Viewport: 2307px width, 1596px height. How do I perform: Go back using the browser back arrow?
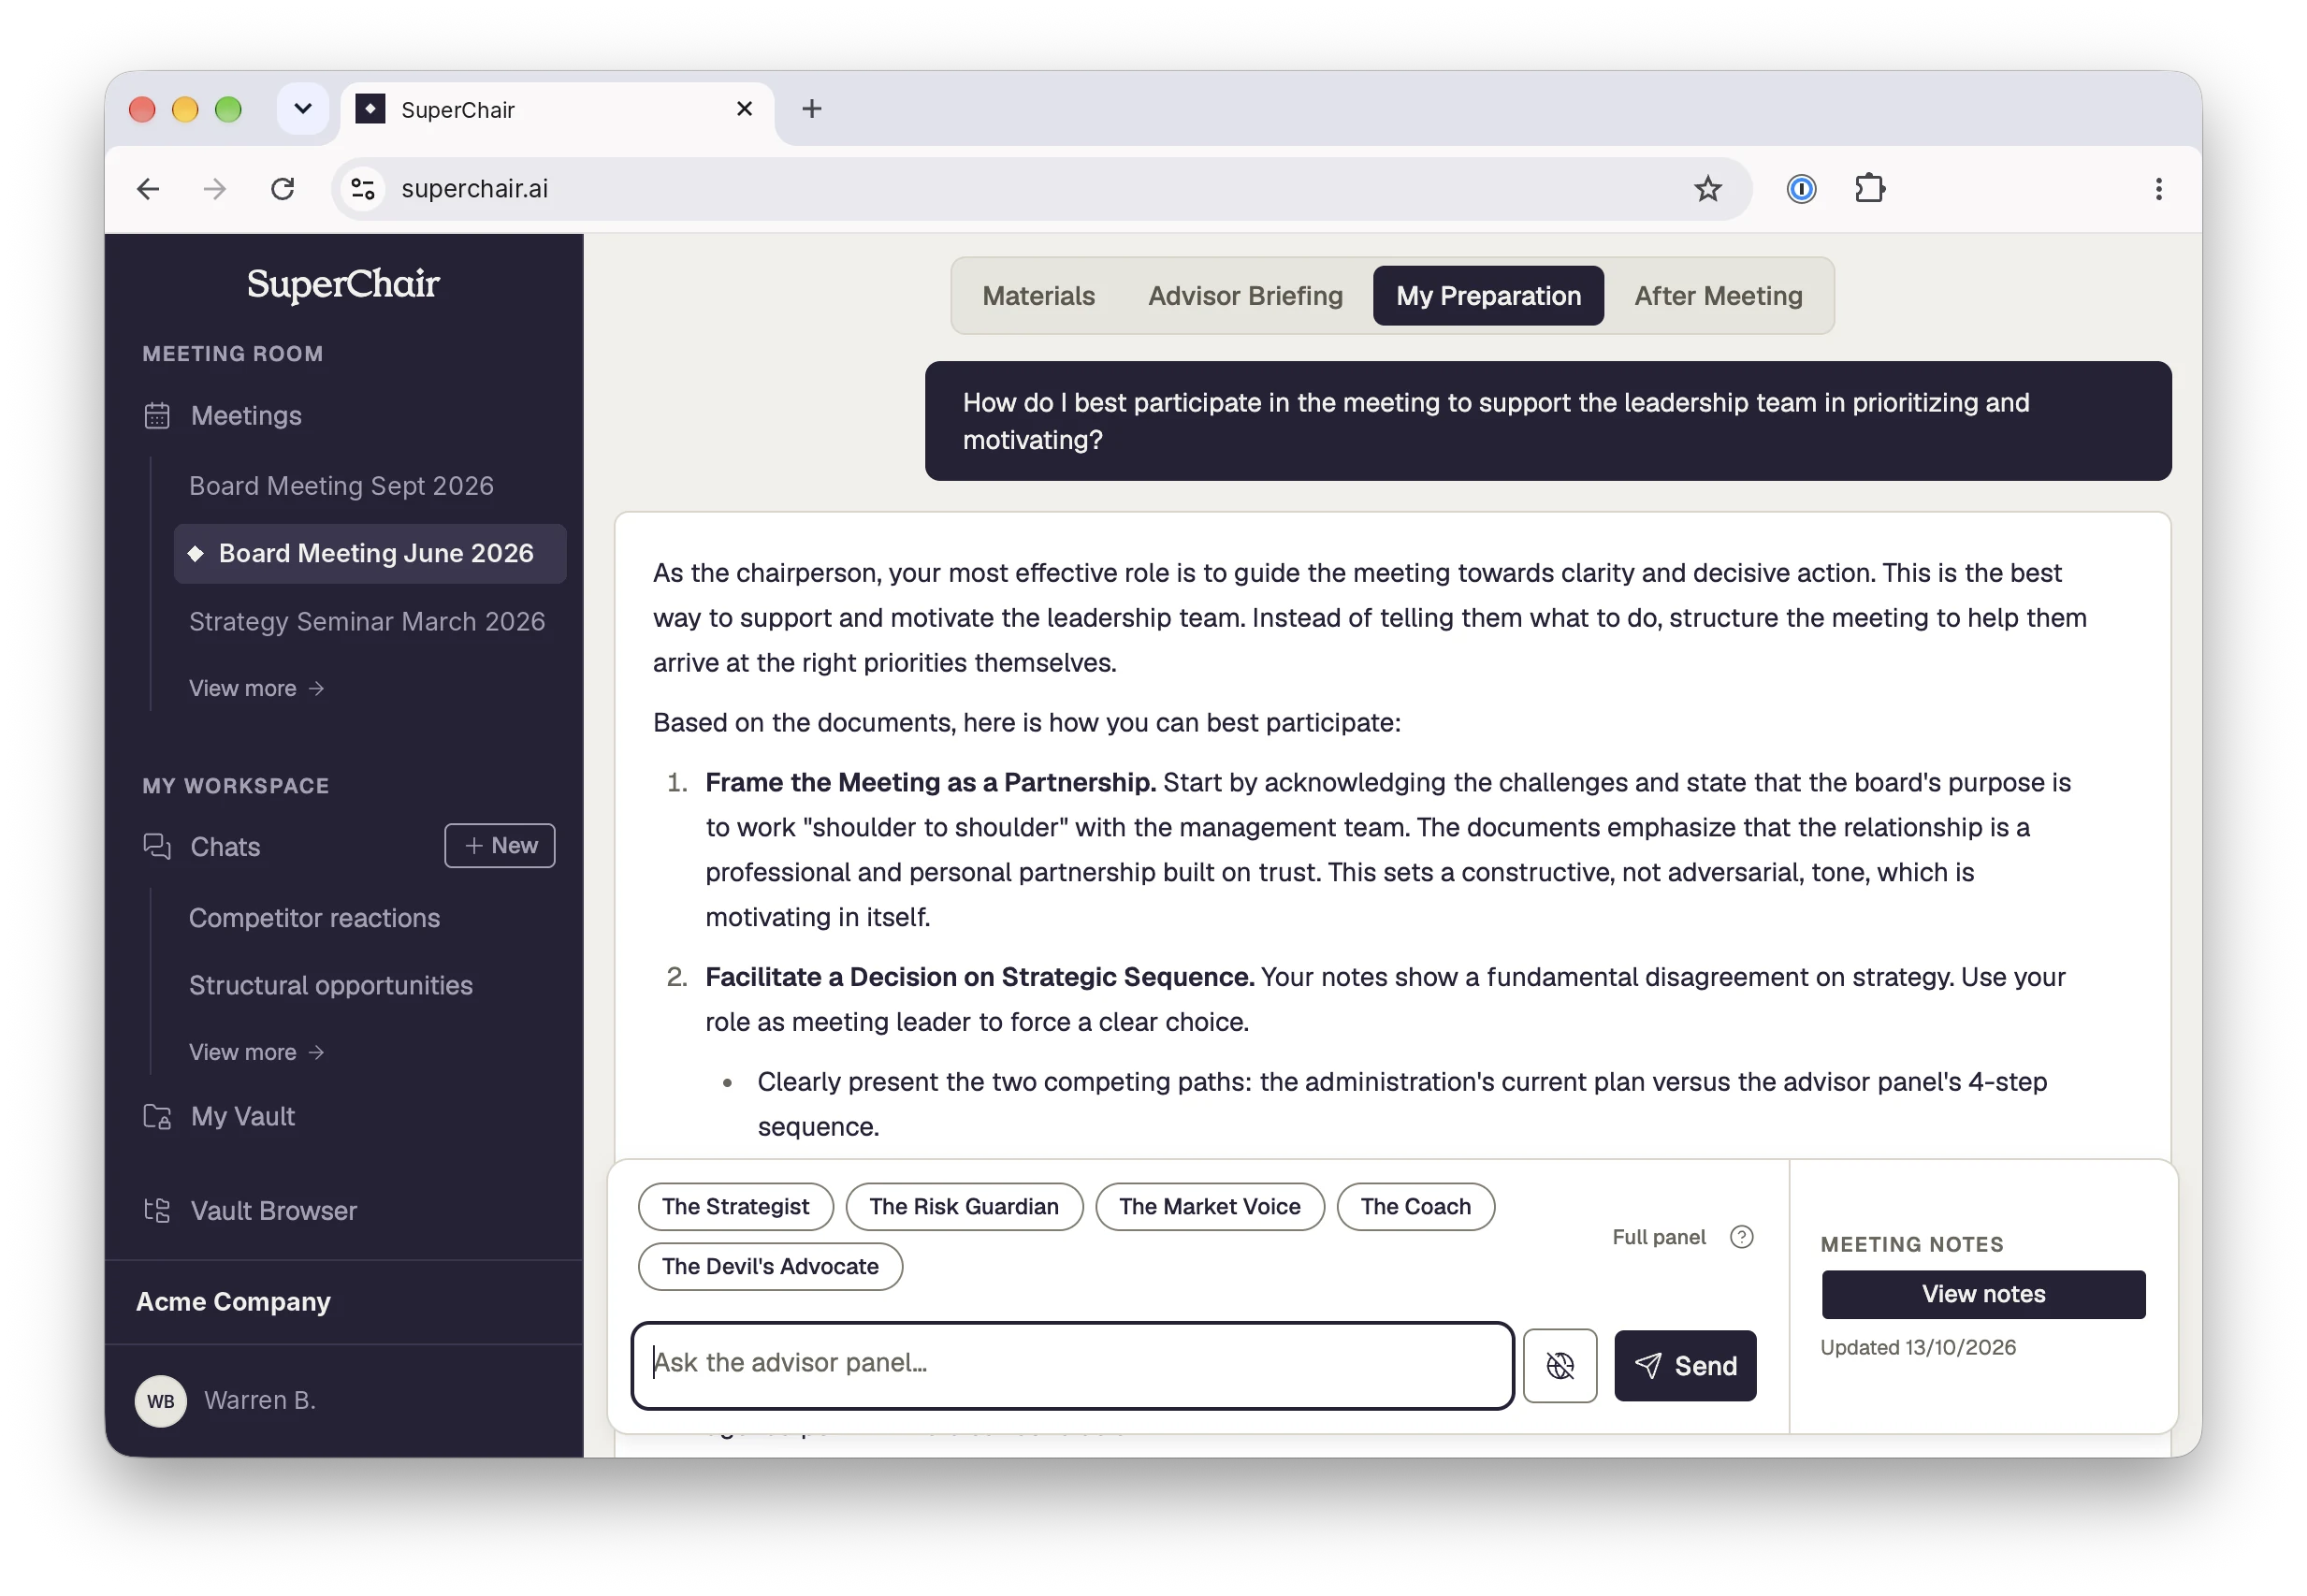click(x=148, y=188)
